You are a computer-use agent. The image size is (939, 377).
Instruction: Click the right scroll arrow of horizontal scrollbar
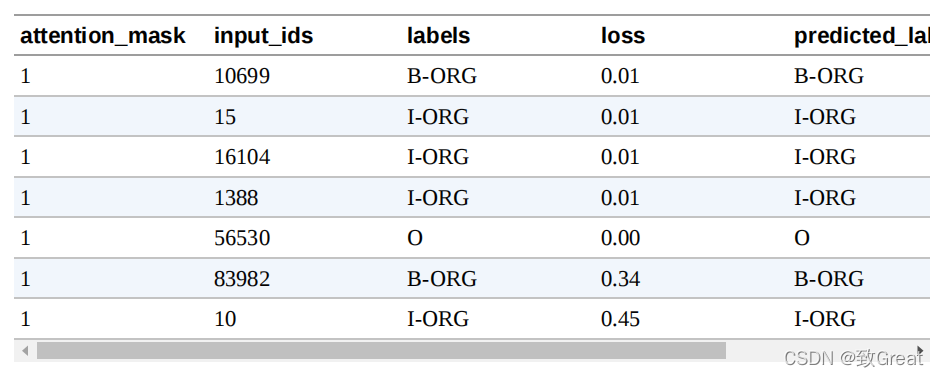[x=920, y=351]
